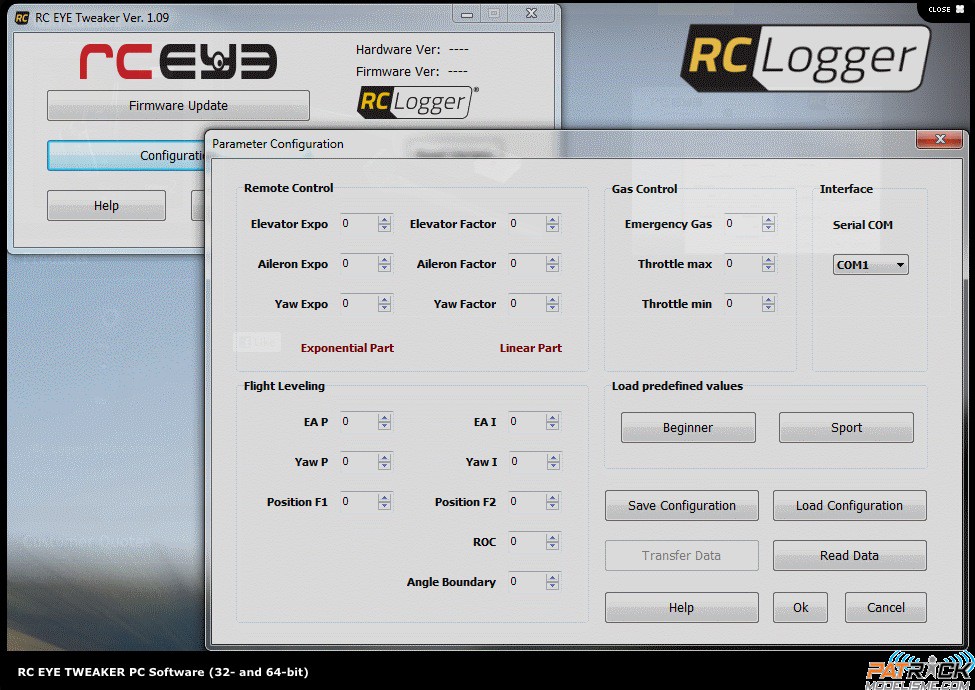Image resolution: width=975 pixels, height=690 pixels.
Task: Adjust the EA P spinner arrows
Action: [384, 421]
